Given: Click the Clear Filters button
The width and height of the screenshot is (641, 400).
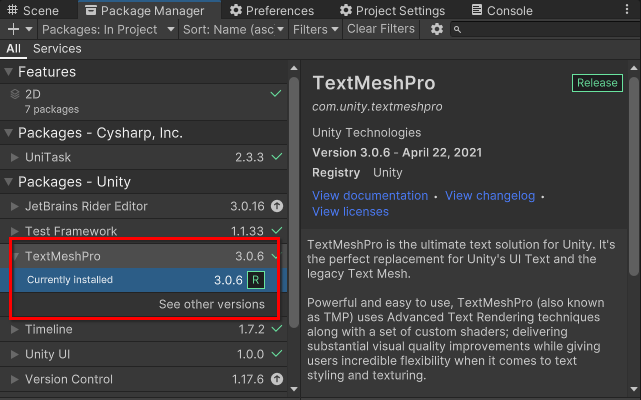Looking at the screenshot, I should [381, 30].
